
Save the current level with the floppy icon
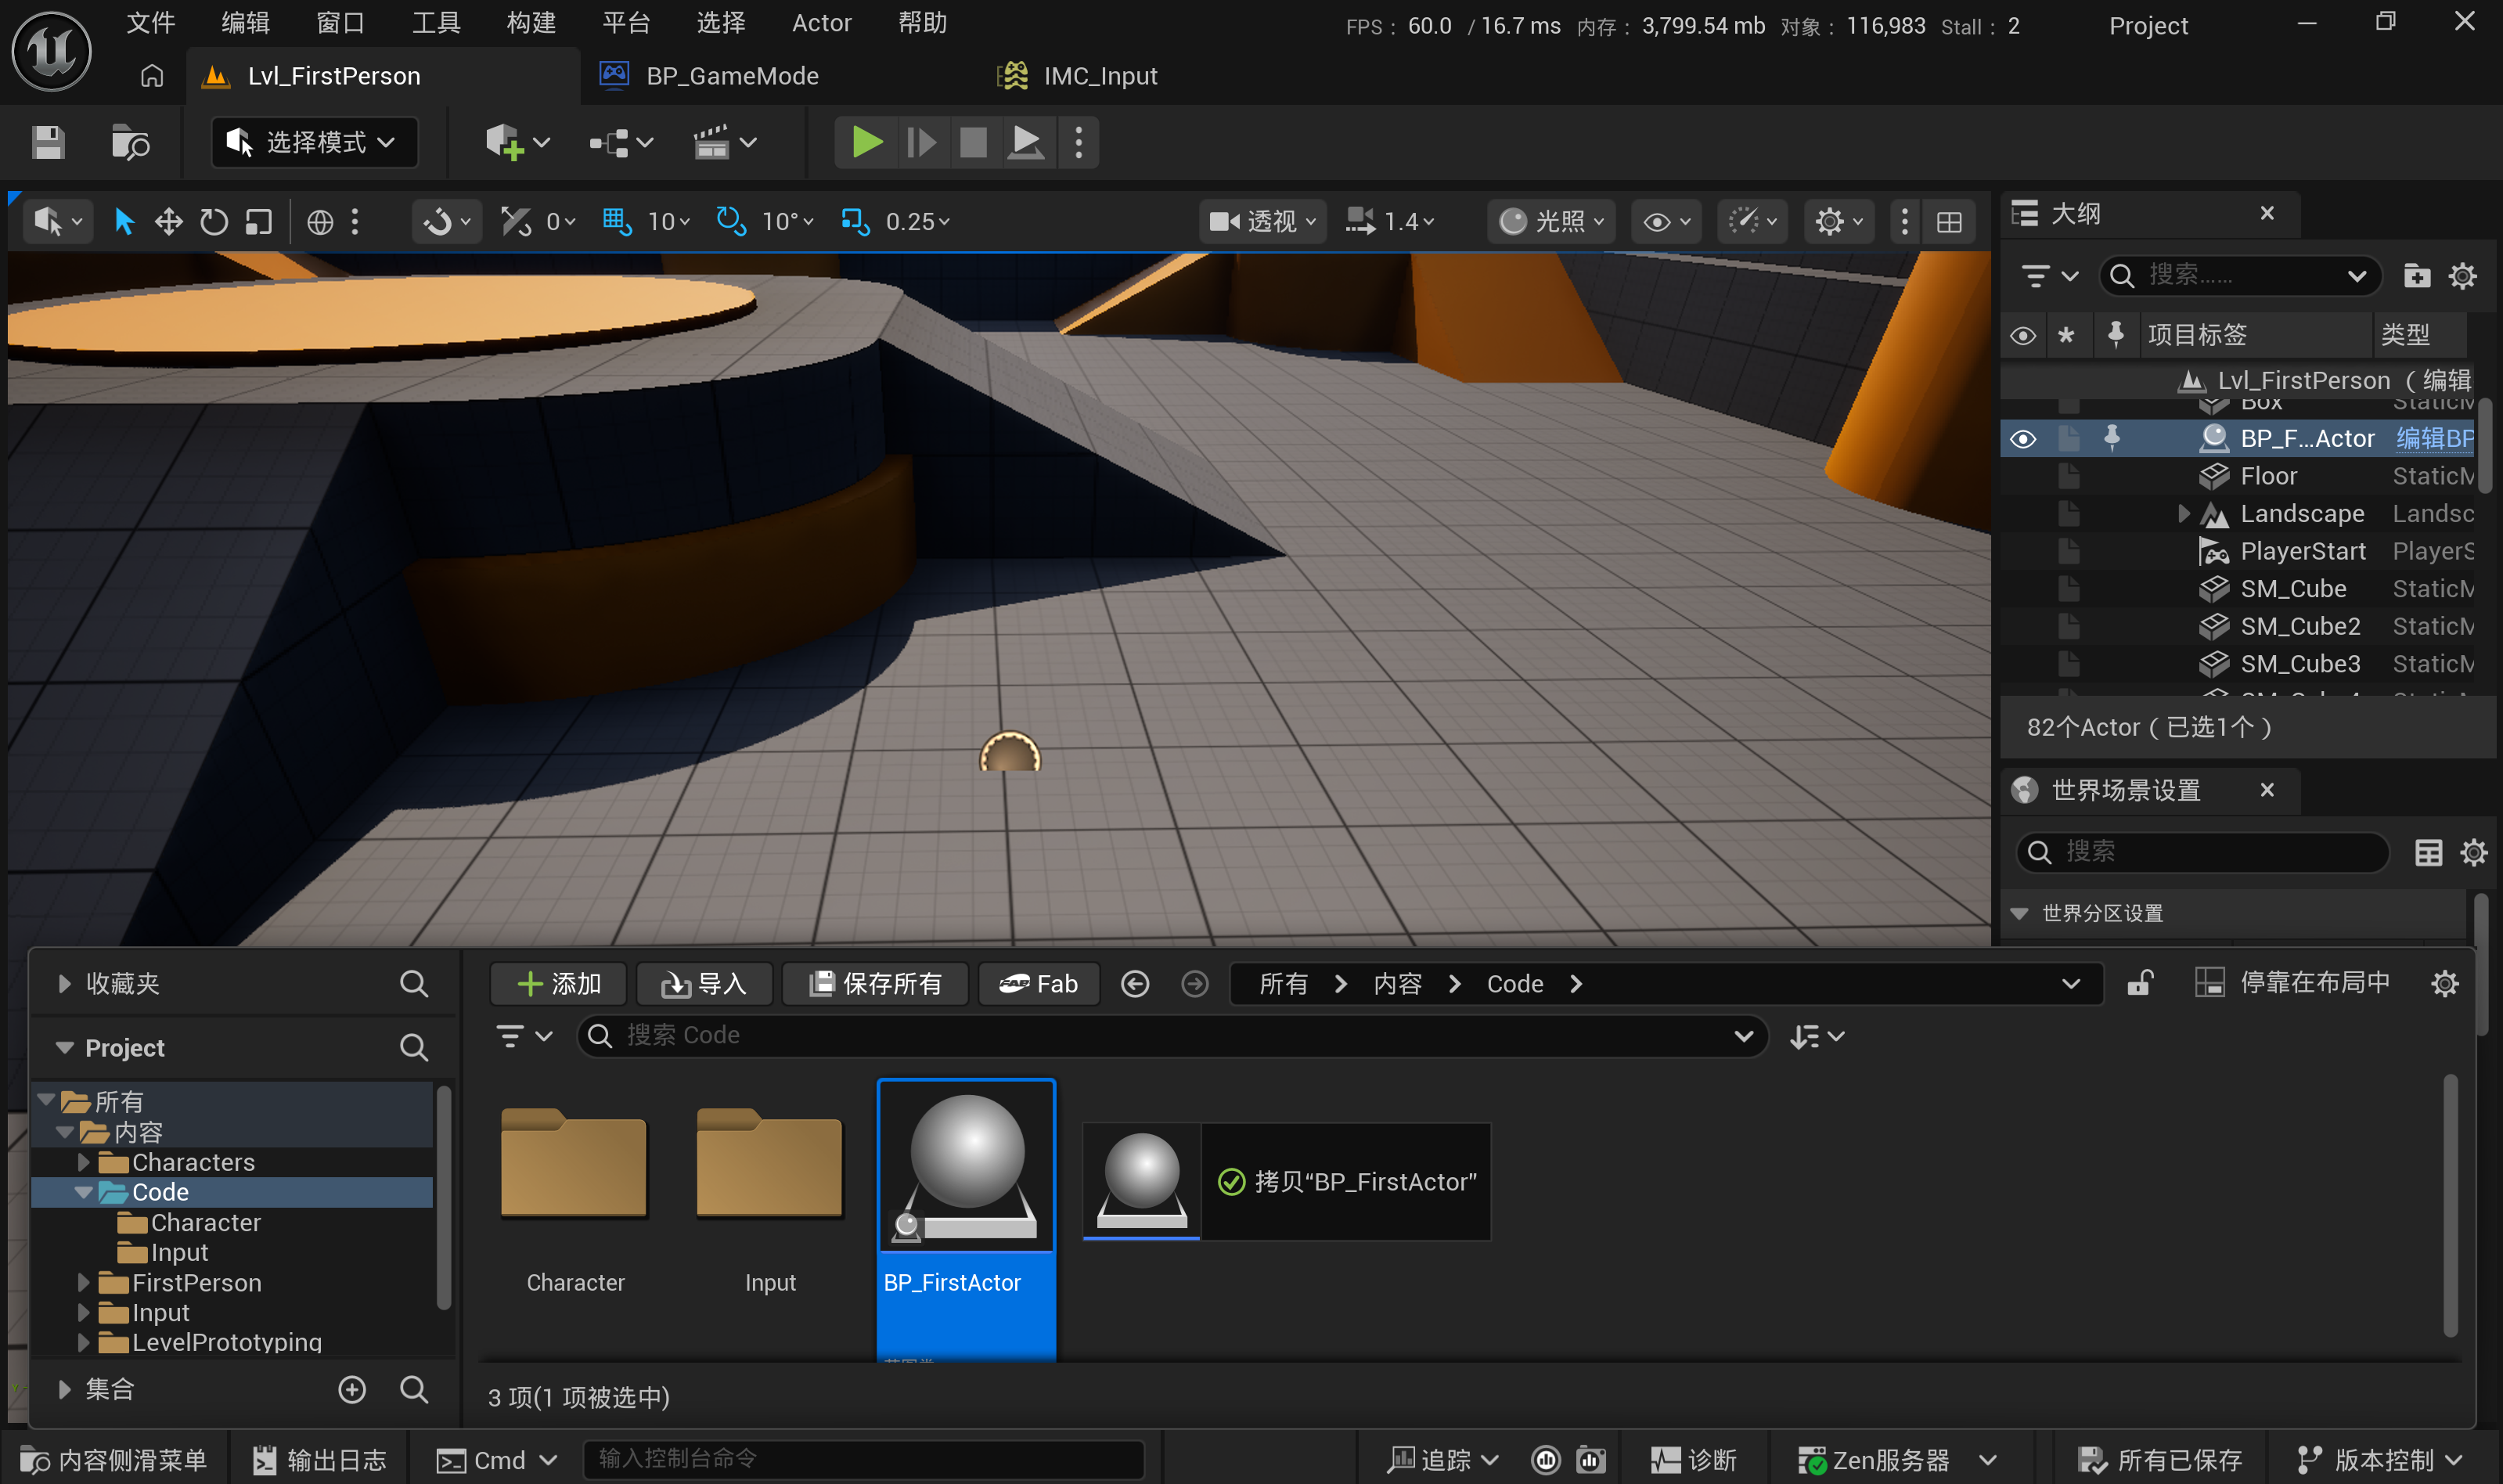click(47, 143)
